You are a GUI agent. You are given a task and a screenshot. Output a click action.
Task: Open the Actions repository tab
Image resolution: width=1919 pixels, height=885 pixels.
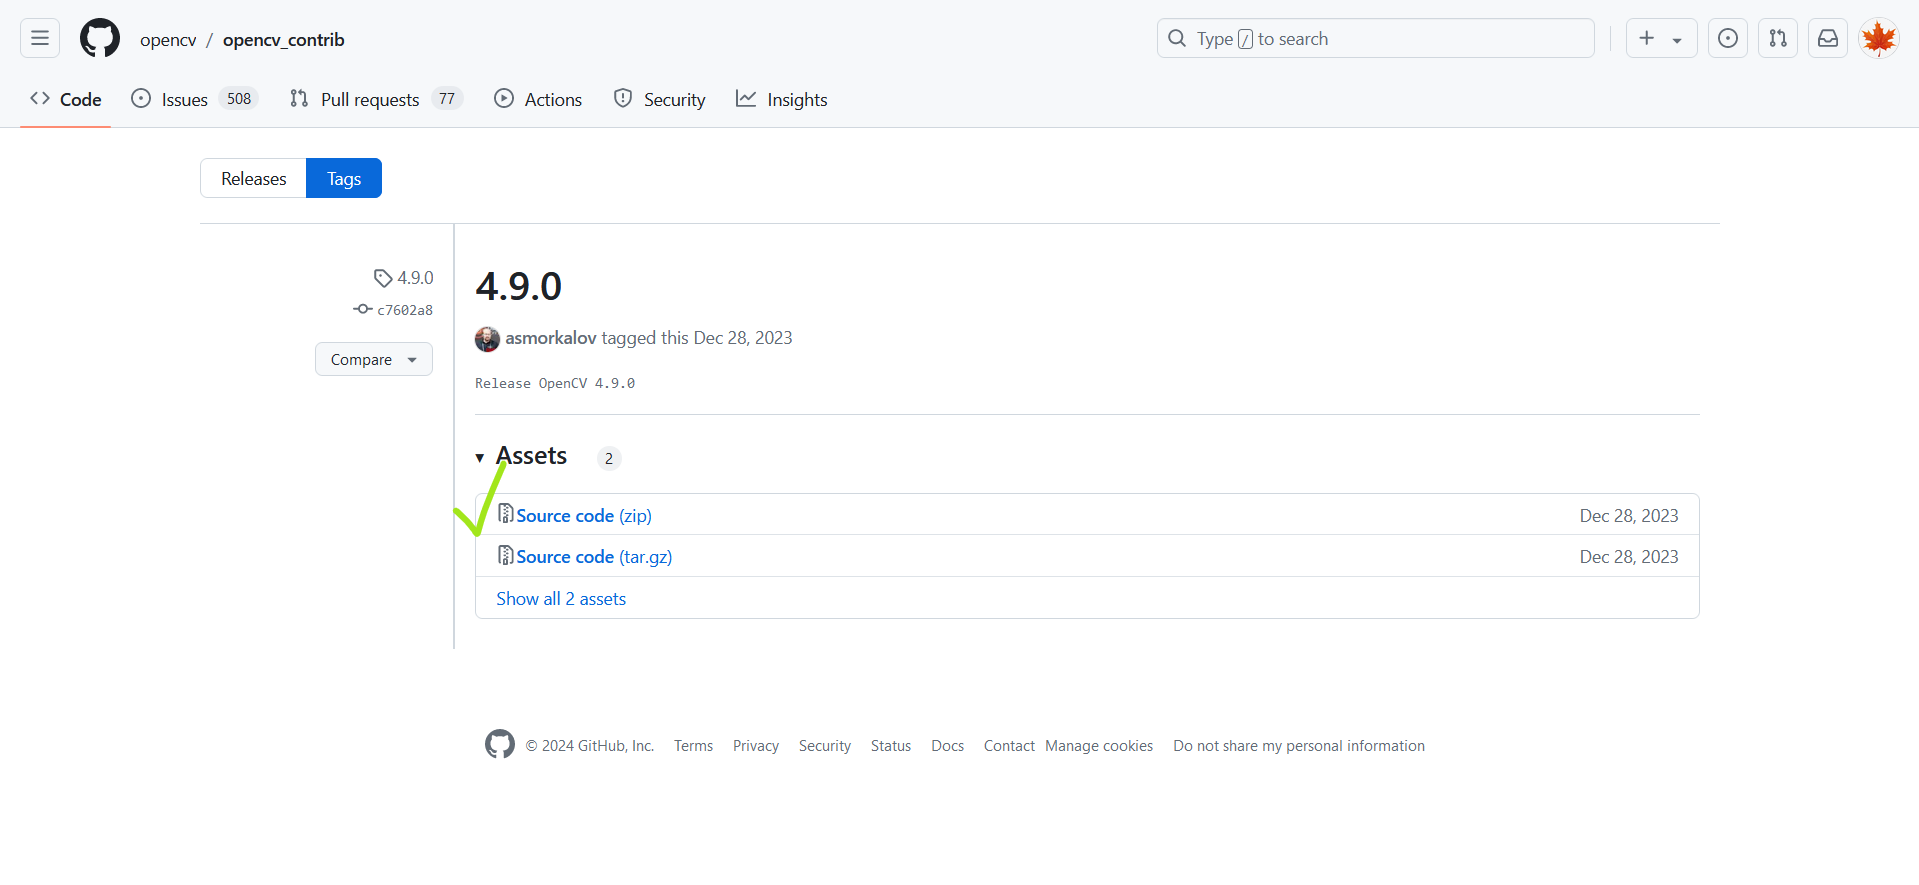(538, 100)
